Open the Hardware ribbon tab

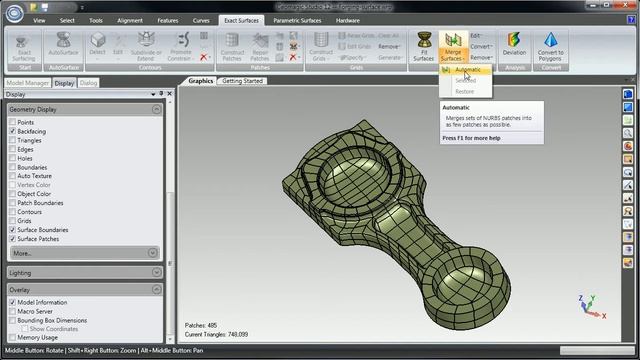pyautogui.click(x=347, y=20)
